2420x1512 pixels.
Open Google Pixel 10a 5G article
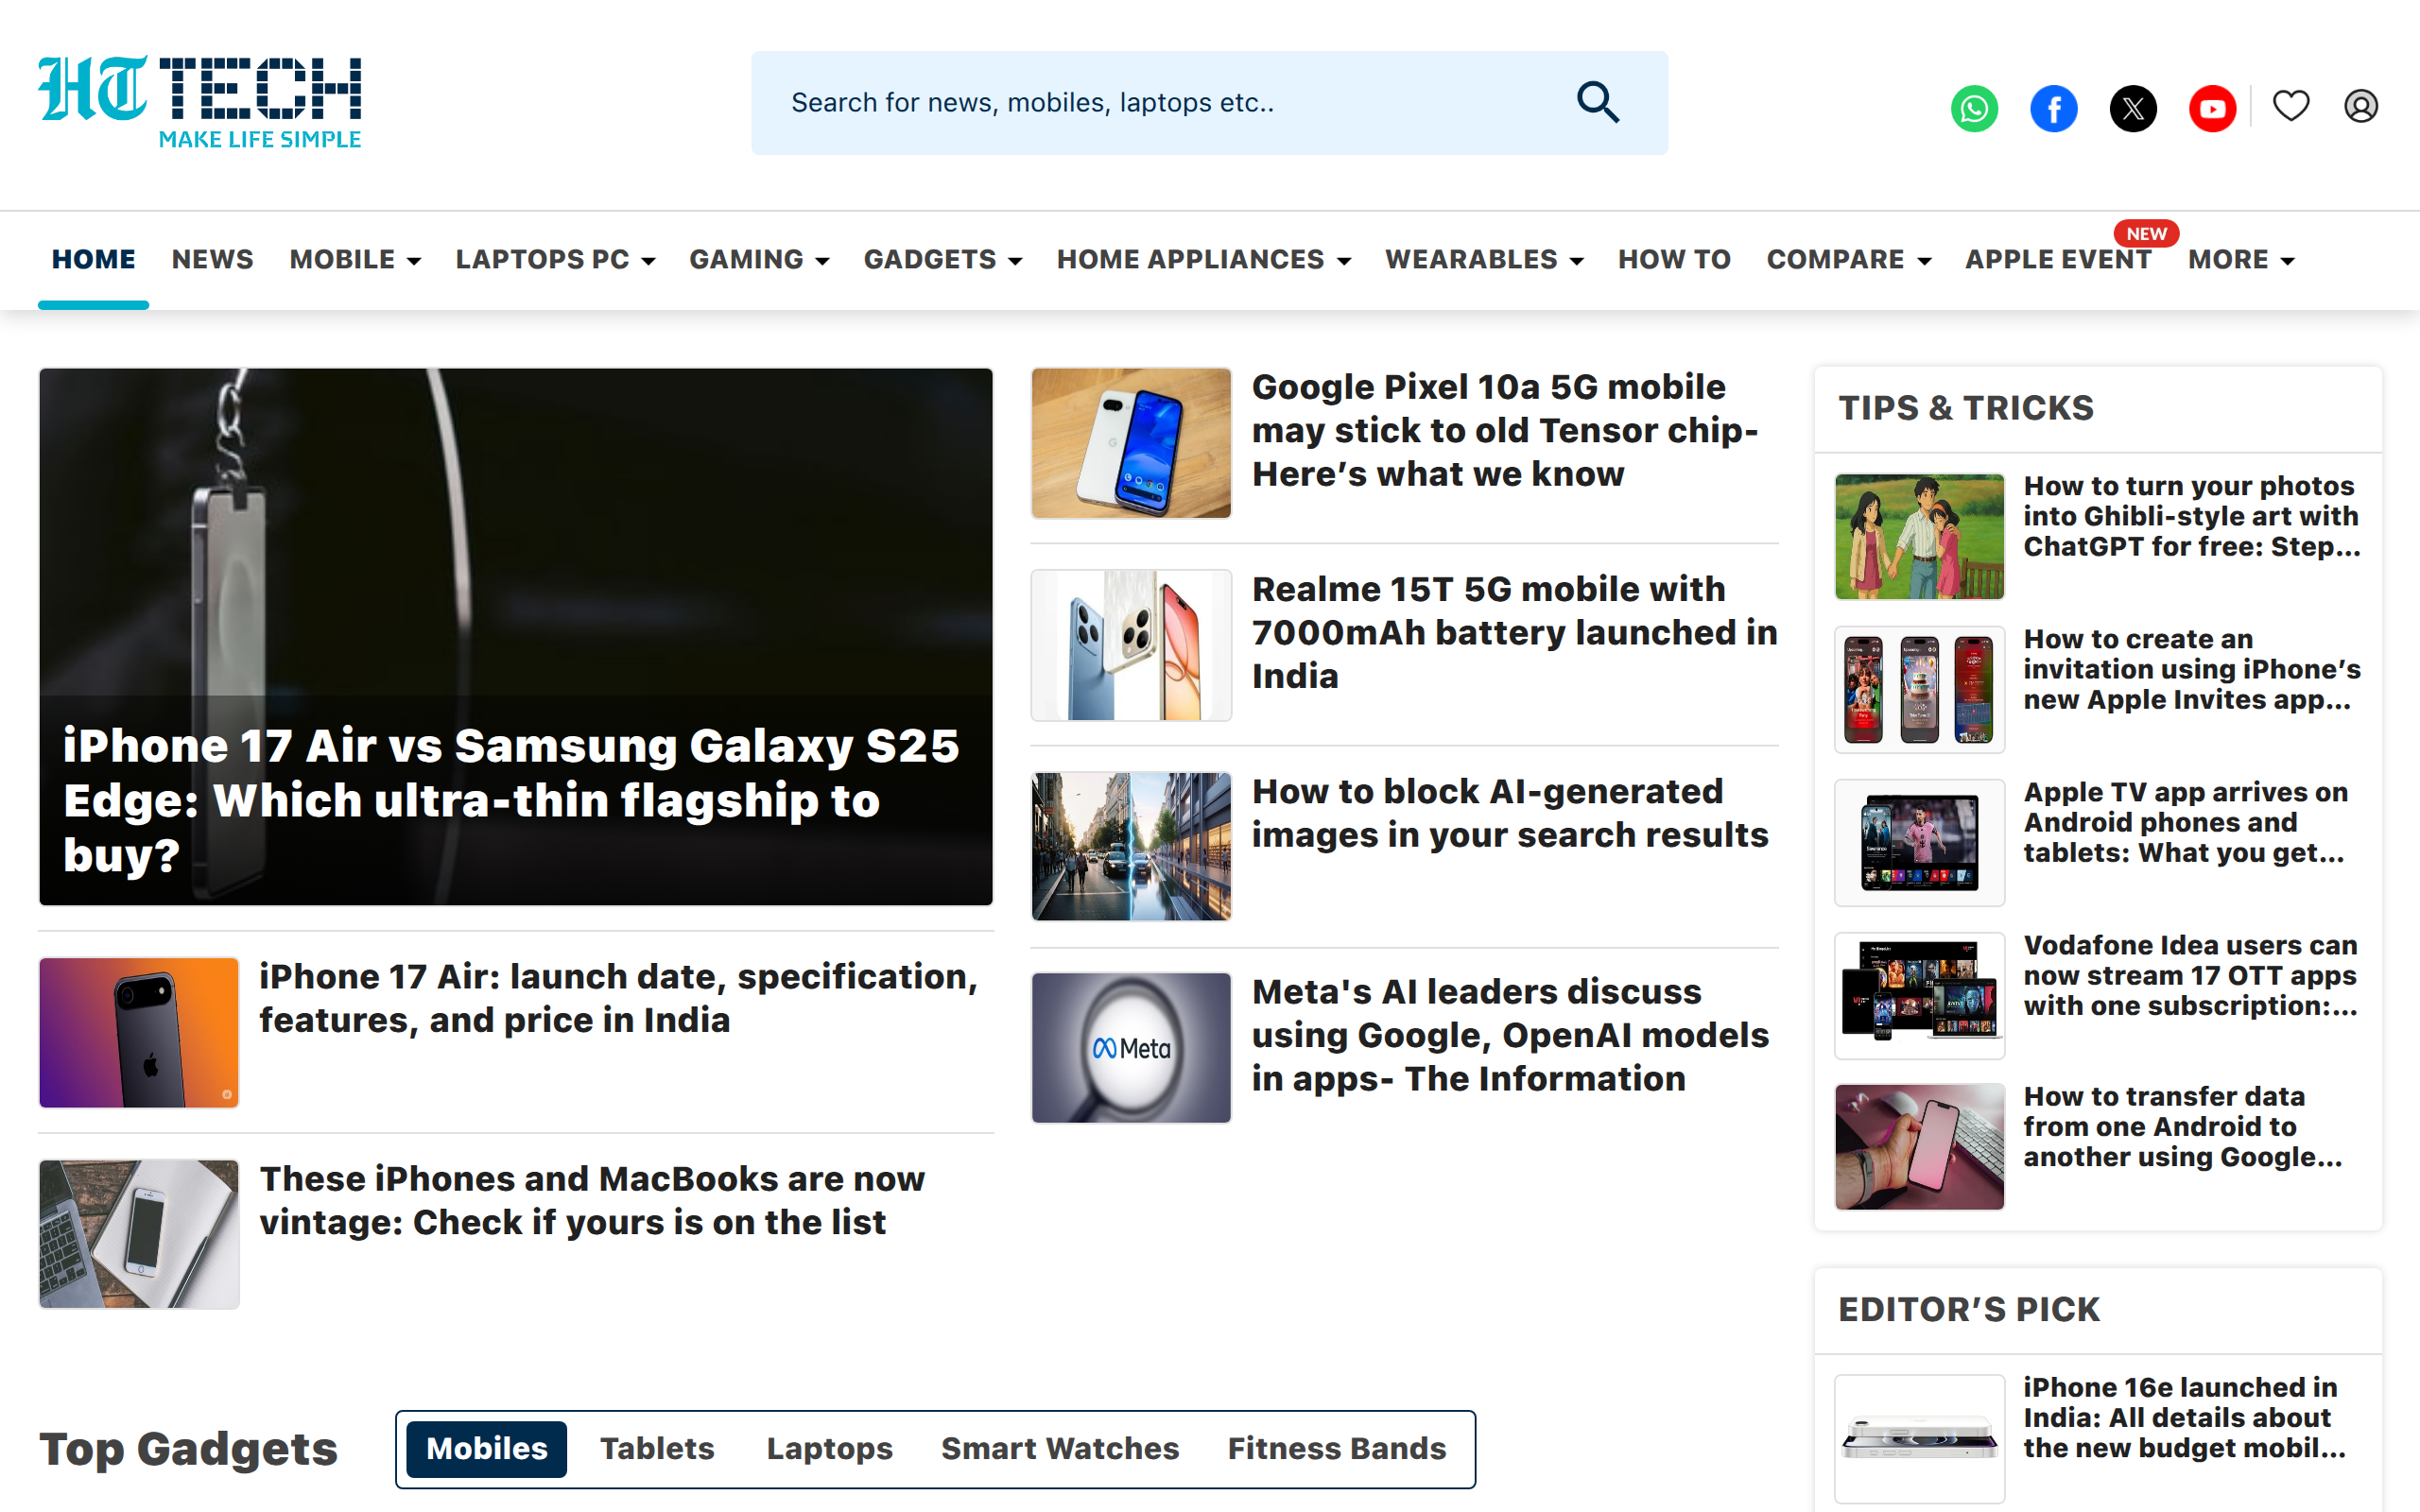coord(1505,430)
